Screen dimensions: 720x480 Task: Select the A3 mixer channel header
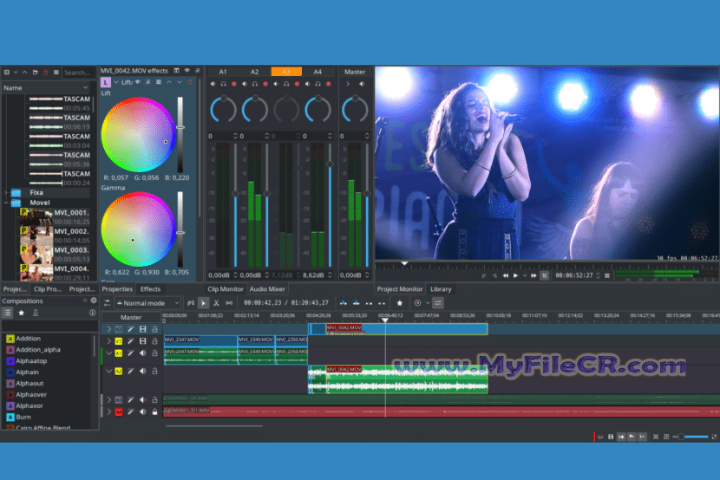(286, 72)
